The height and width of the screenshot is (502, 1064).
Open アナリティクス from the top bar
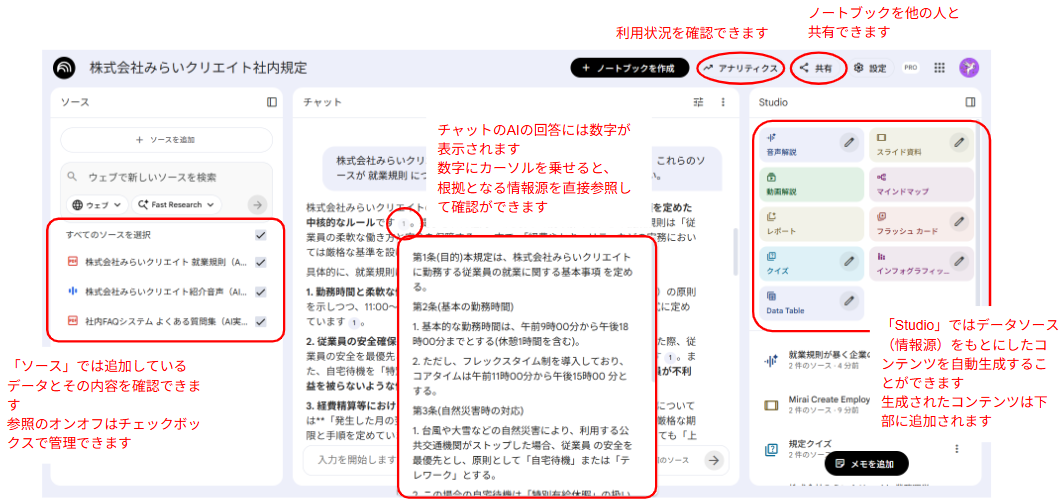click(x=740, y=68)
